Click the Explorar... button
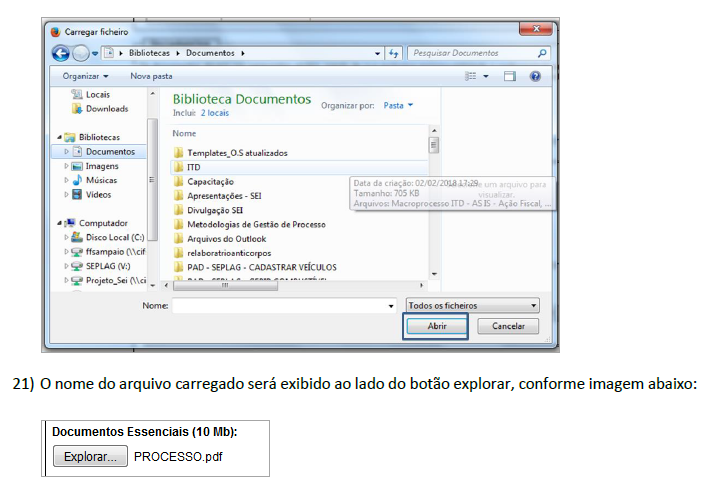Image resolution: width=706 pixels, height=485 pixels. click(x=90, y=457)
